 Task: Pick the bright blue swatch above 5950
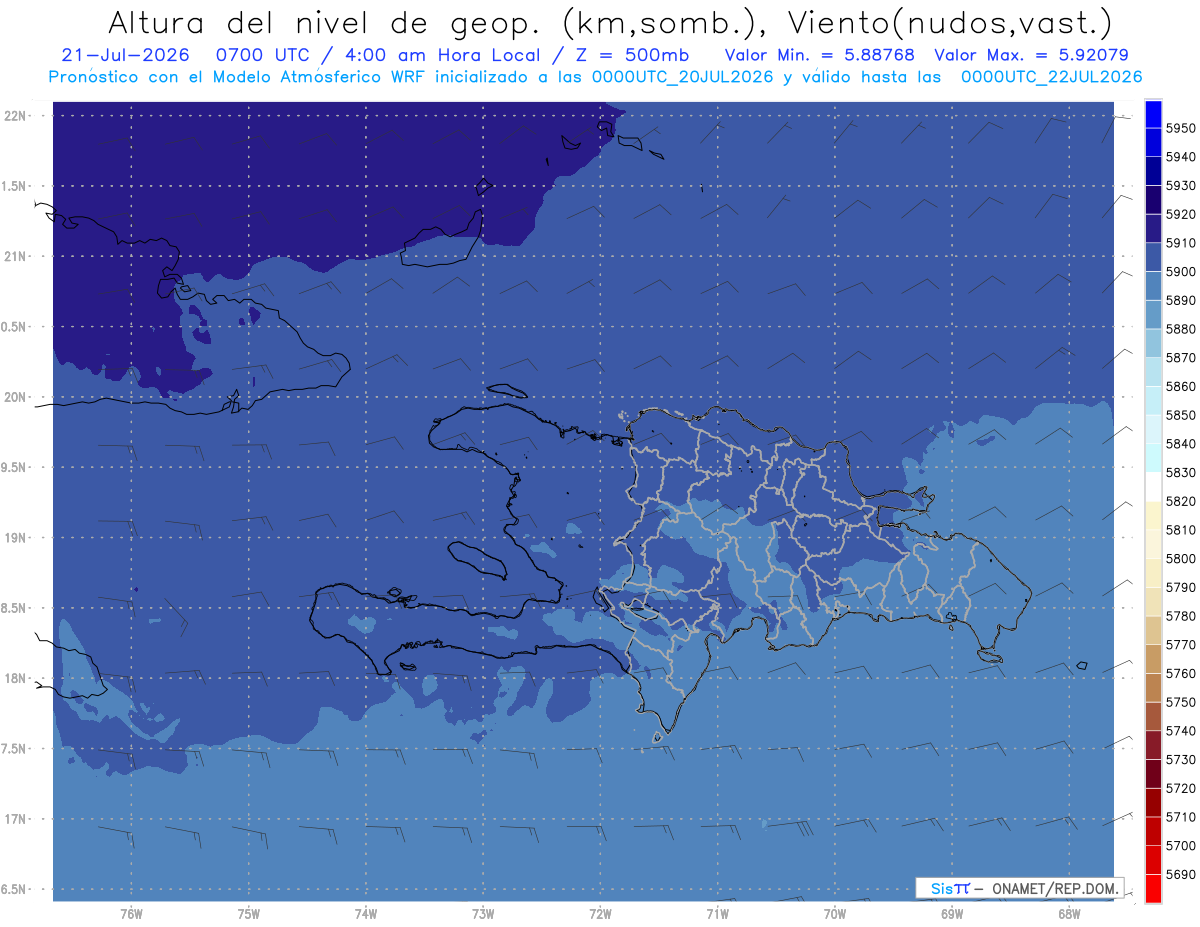tap(1153, 114)
